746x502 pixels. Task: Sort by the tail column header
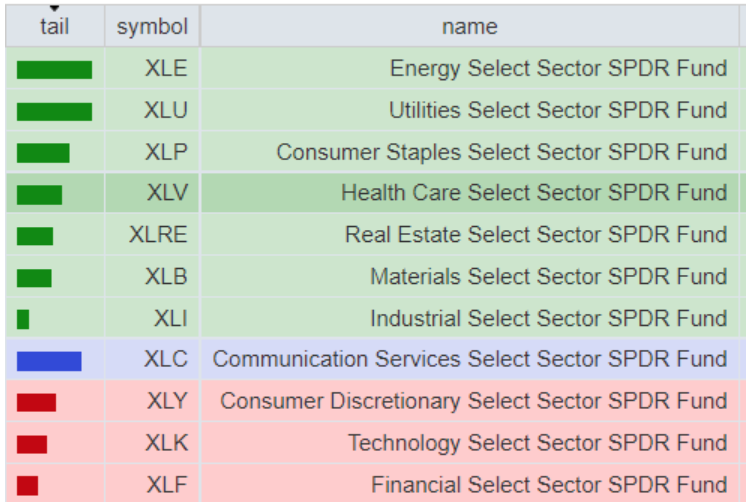coord(54,27)
